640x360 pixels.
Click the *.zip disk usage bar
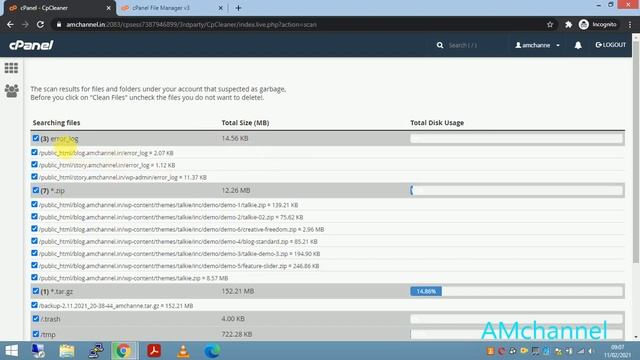pyautogui.click(x=517, y=190)
